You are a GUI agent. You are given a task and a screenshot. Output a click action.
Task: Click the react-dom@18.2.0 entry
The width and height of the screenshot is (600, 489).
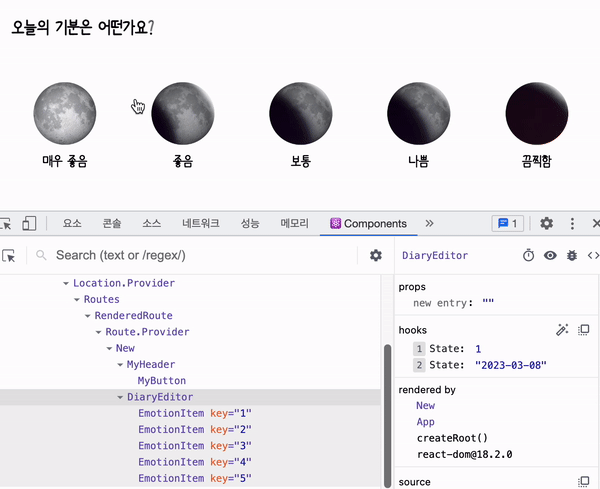coord(465,455)
